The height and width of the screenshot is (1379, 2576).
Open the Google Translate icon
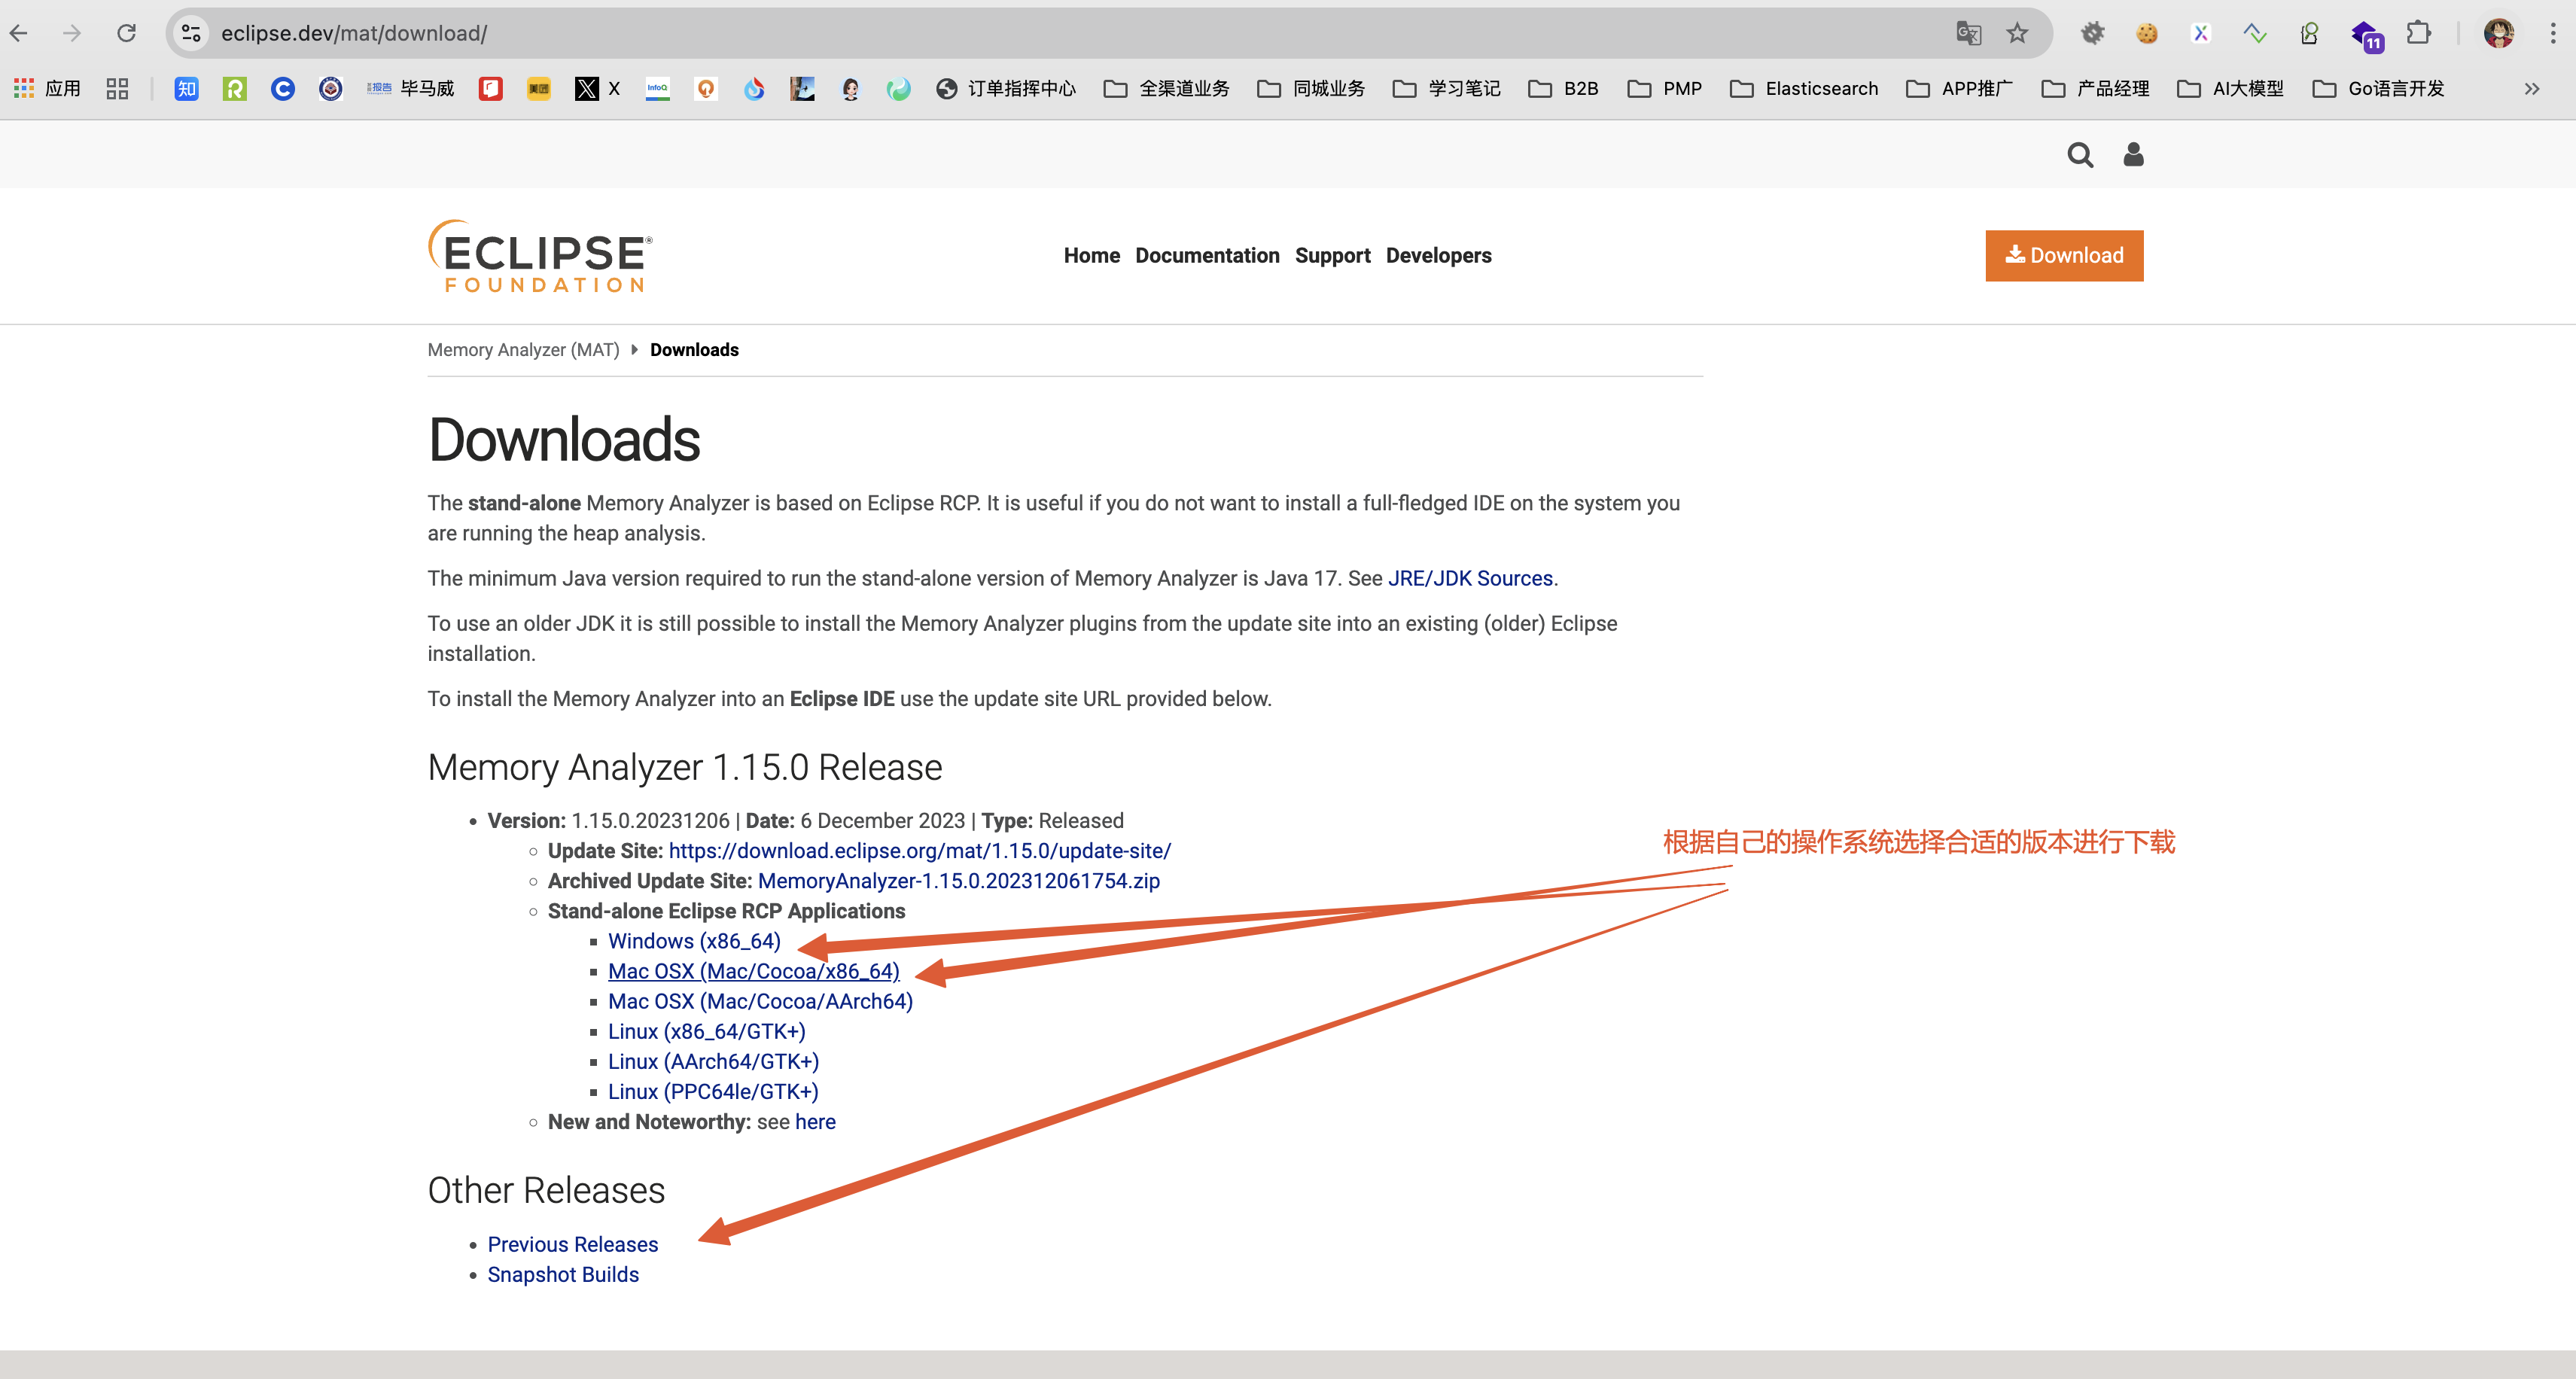click(1968, 33)
